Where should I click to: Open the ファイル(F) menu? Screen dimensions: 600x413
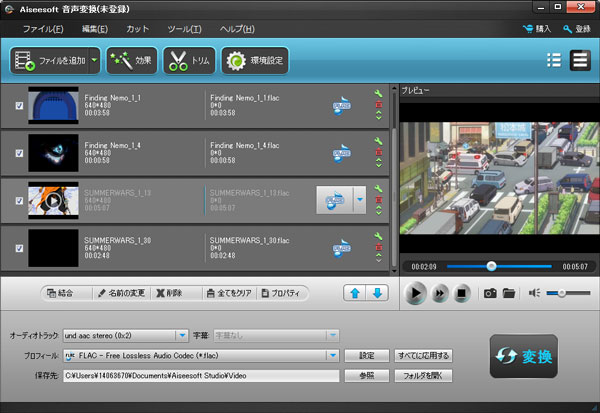point(43,29)
